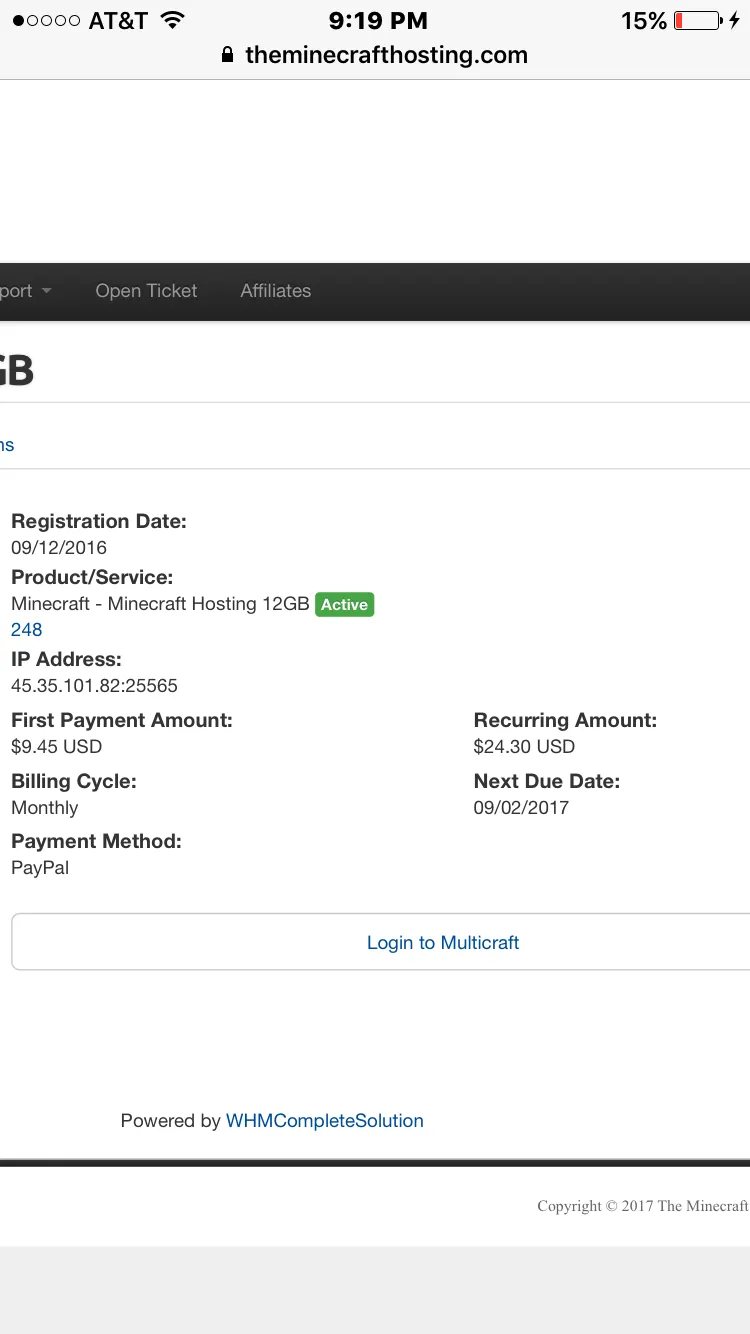Tap the Wi-Fi icon in the status bar
This screenshot has height=1334, width=750.
click(x=172, y=20)
